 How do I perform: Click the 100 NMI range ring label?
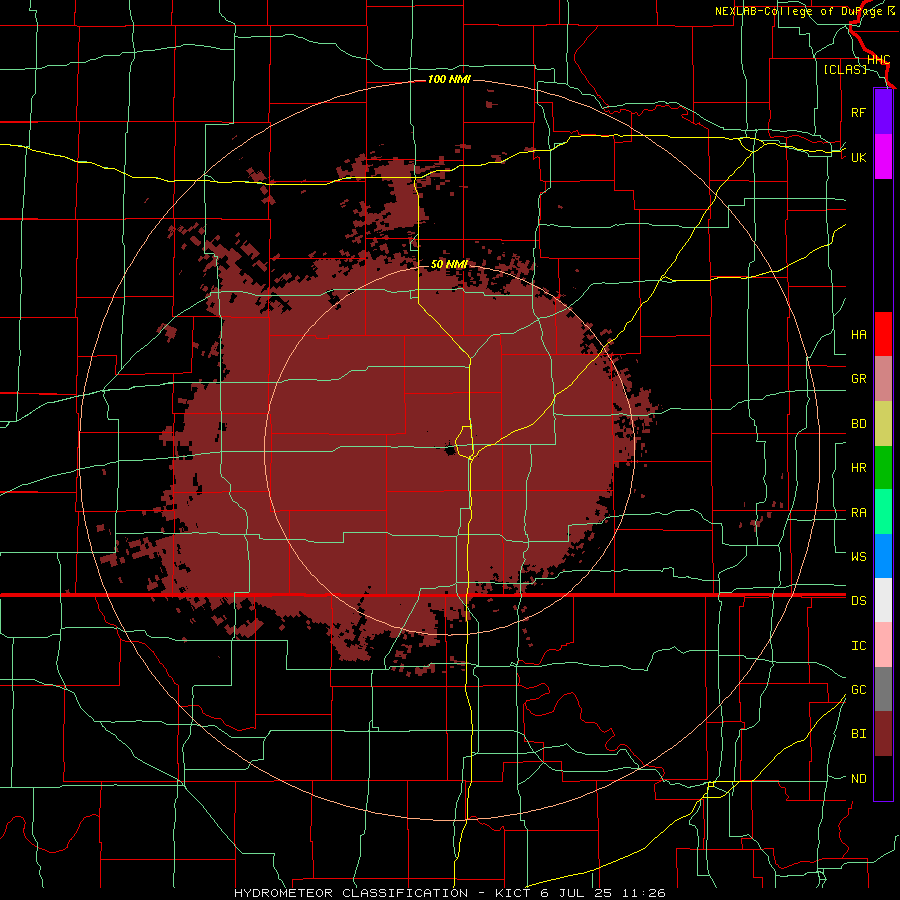(x=449, y=79)
